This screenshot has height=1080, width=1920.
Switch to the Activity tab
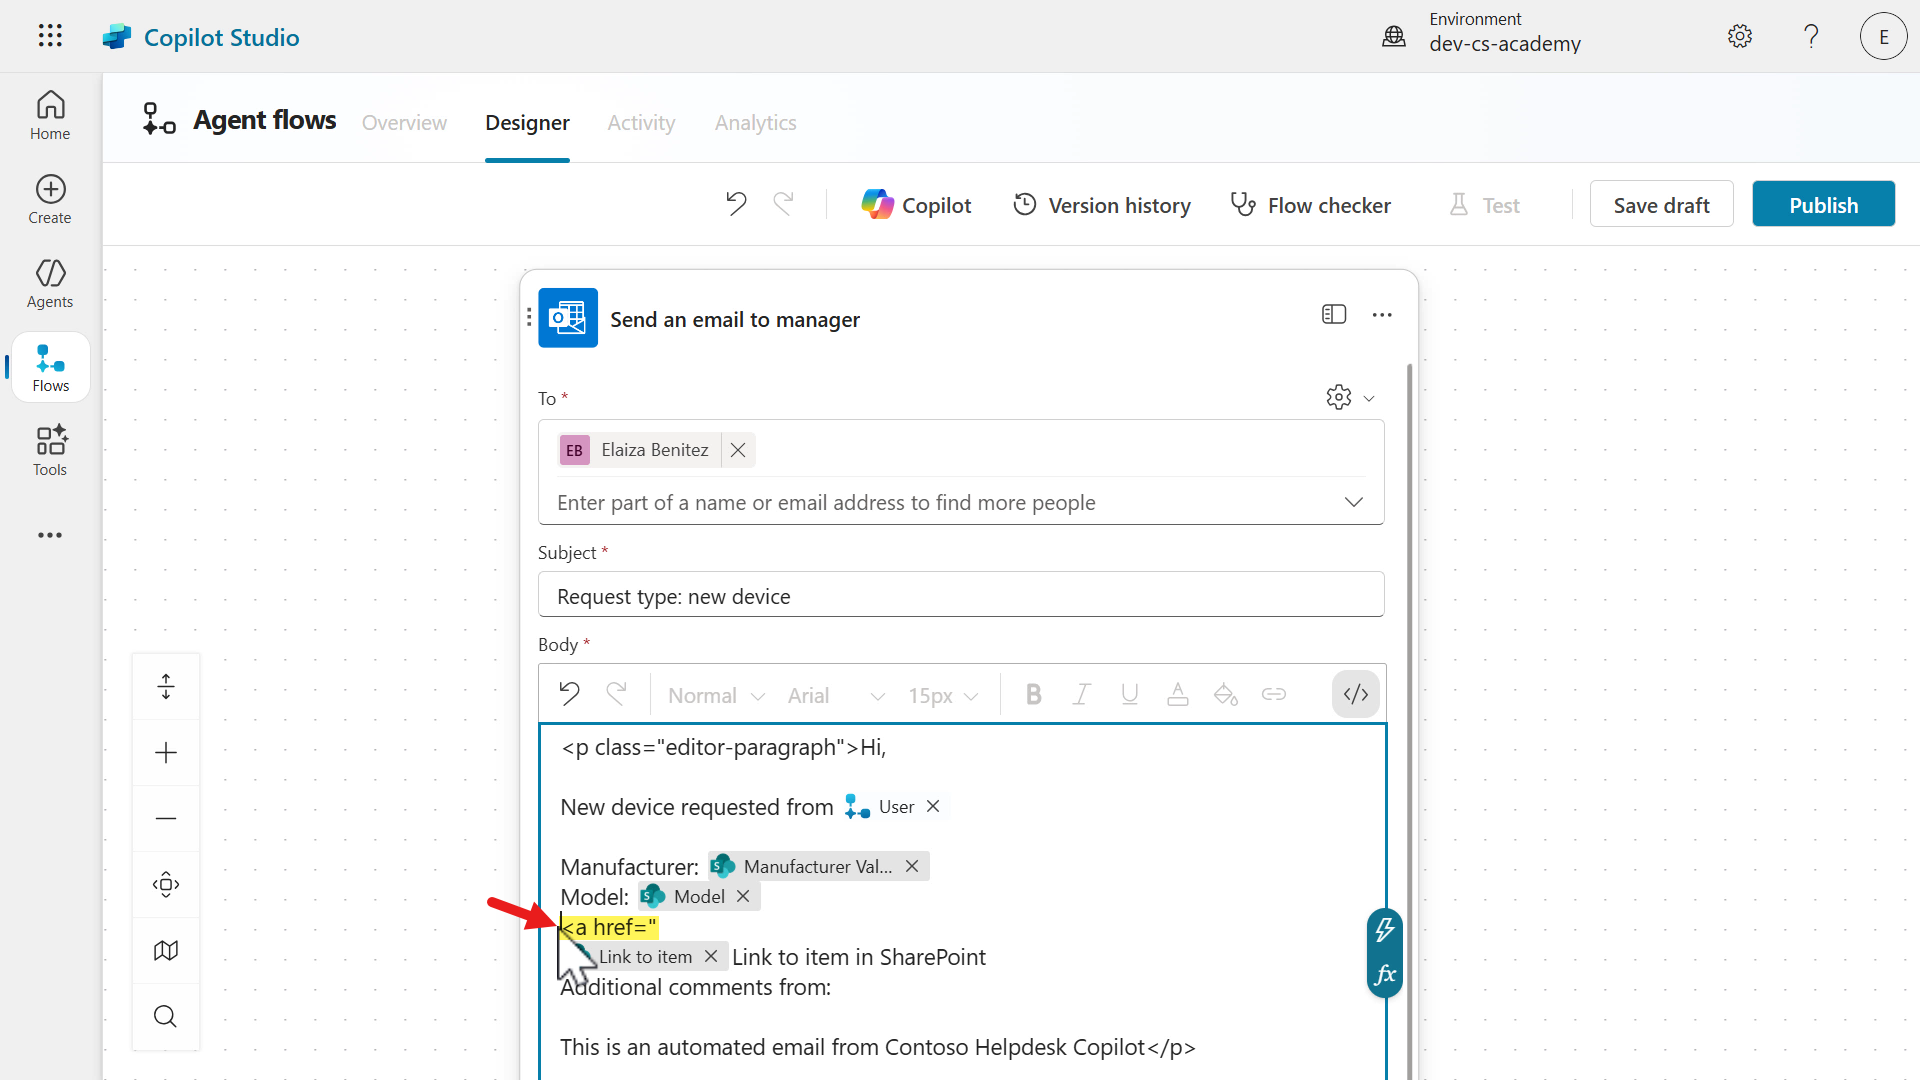click(641, 122)
